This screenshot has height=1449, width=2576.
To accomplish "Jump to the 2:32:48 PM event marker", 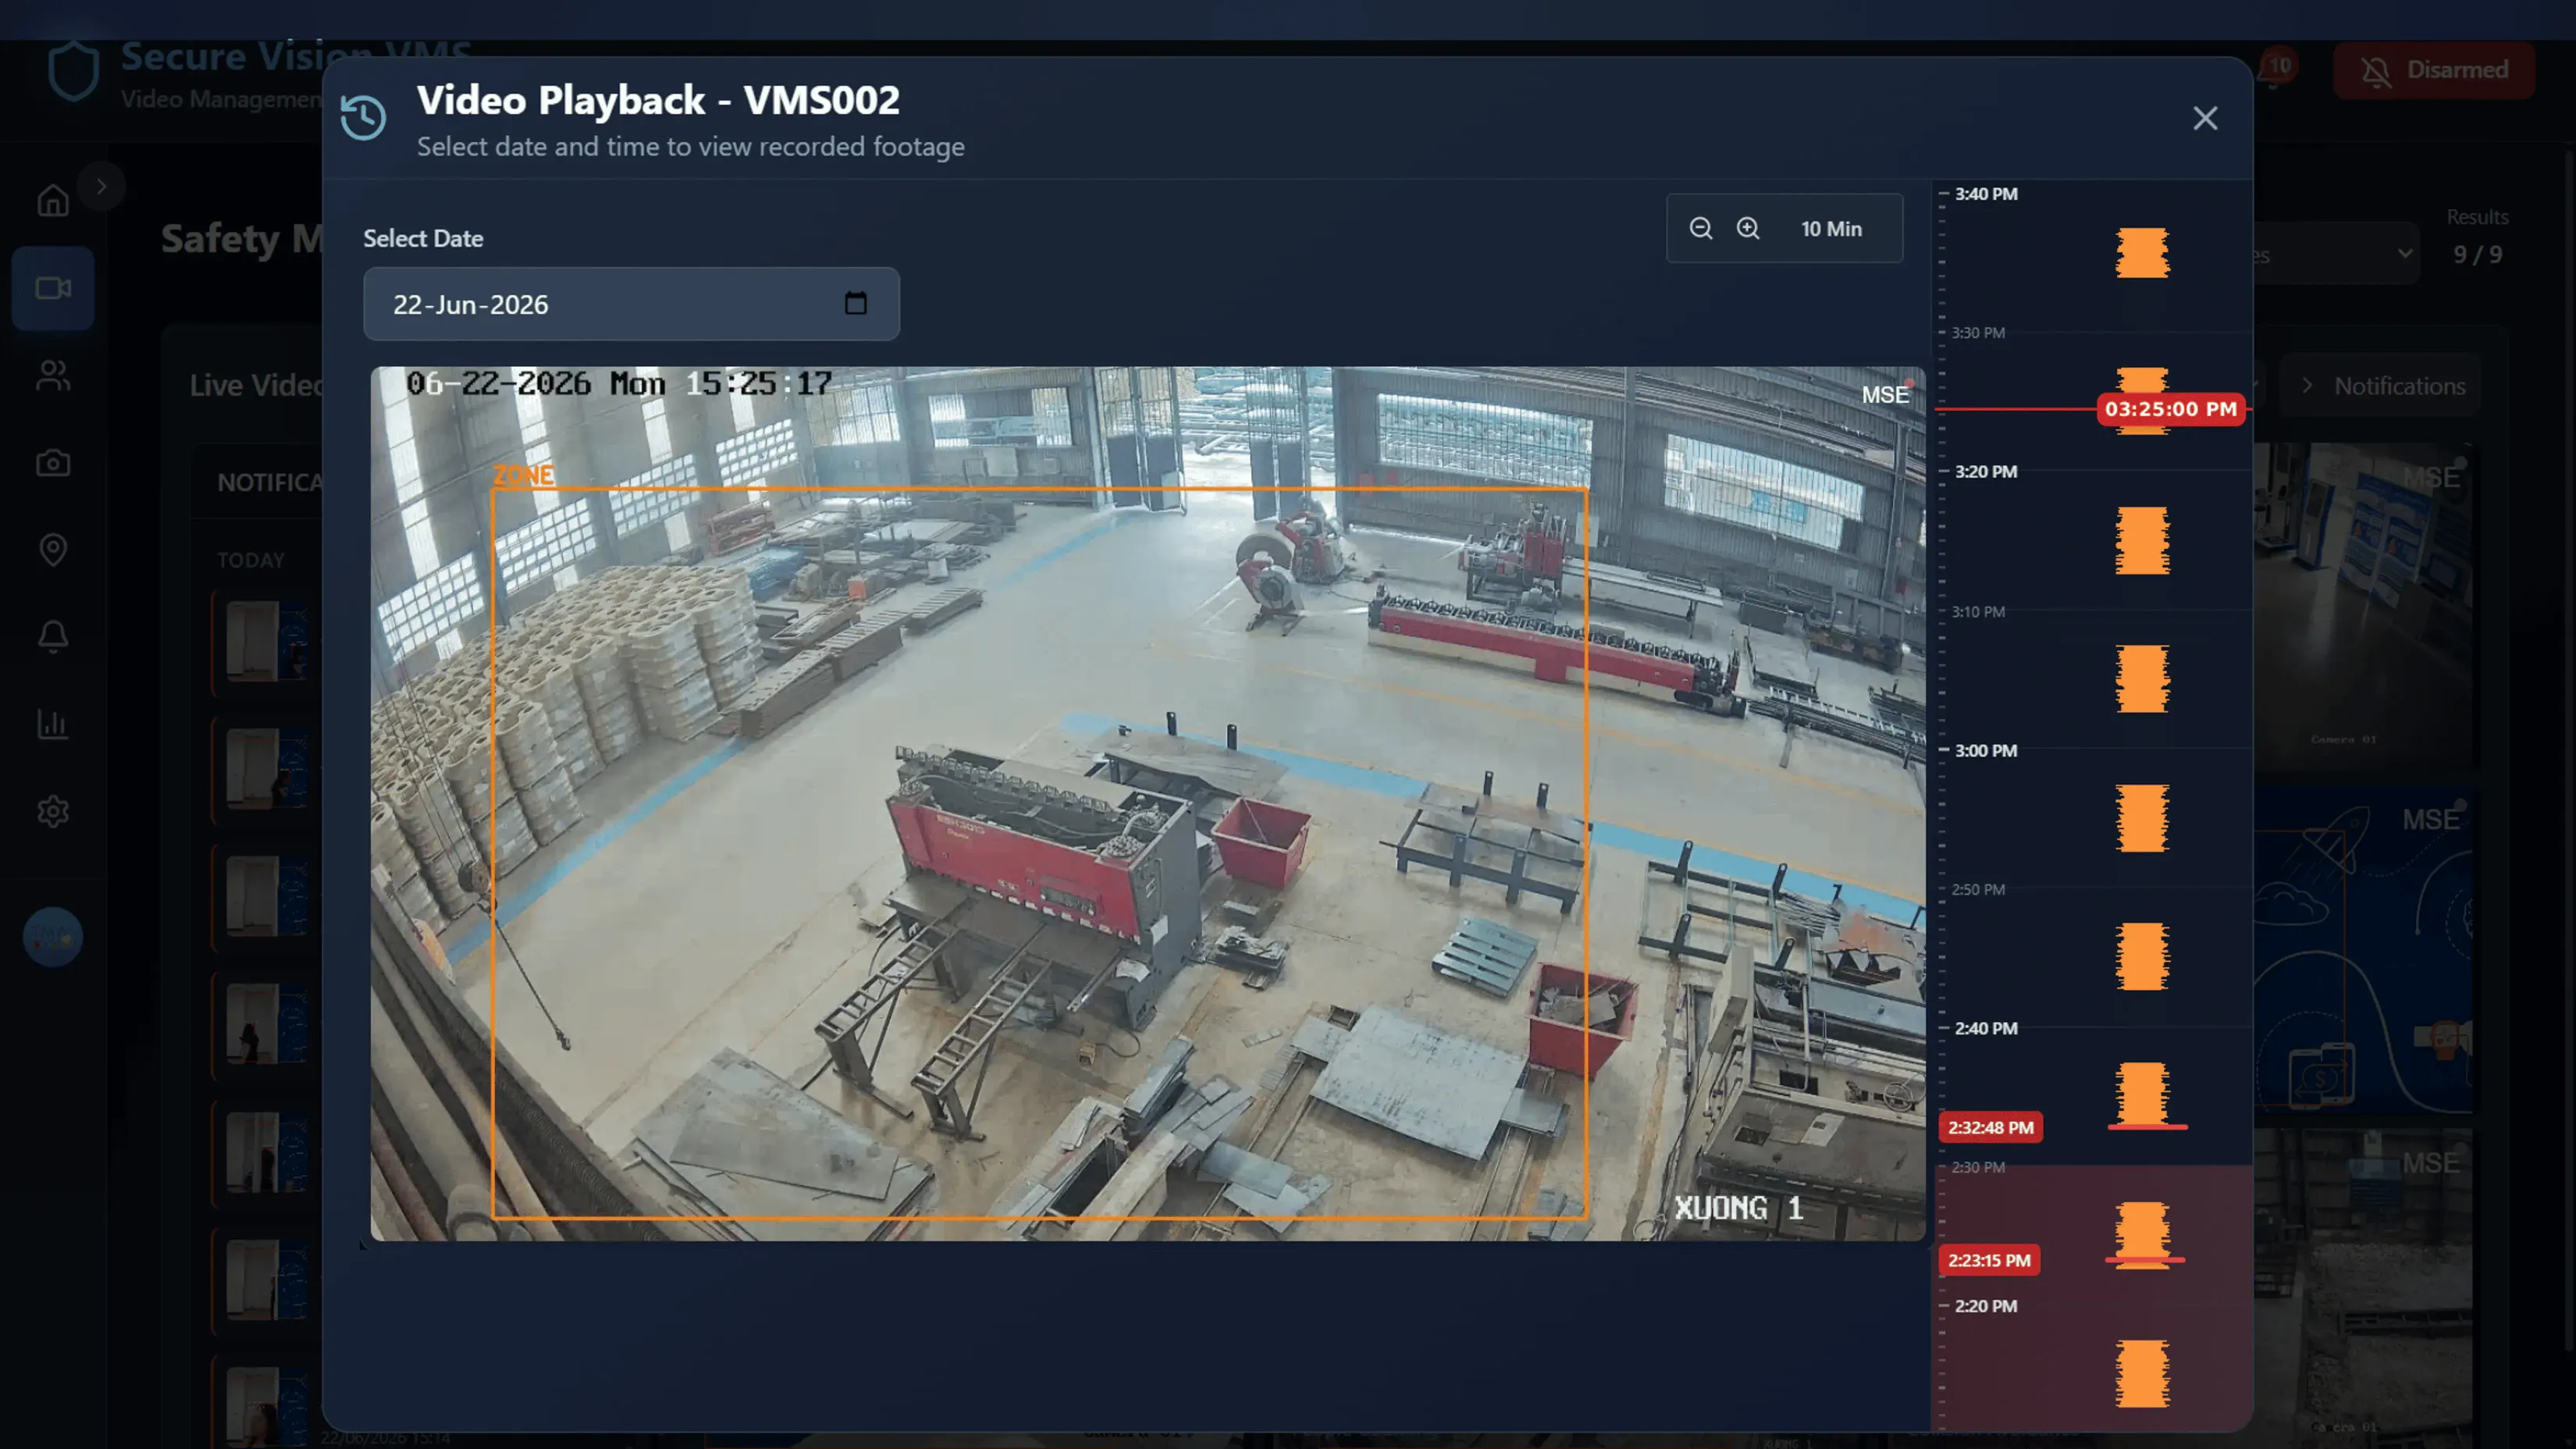I will tap(1990, 1127).
